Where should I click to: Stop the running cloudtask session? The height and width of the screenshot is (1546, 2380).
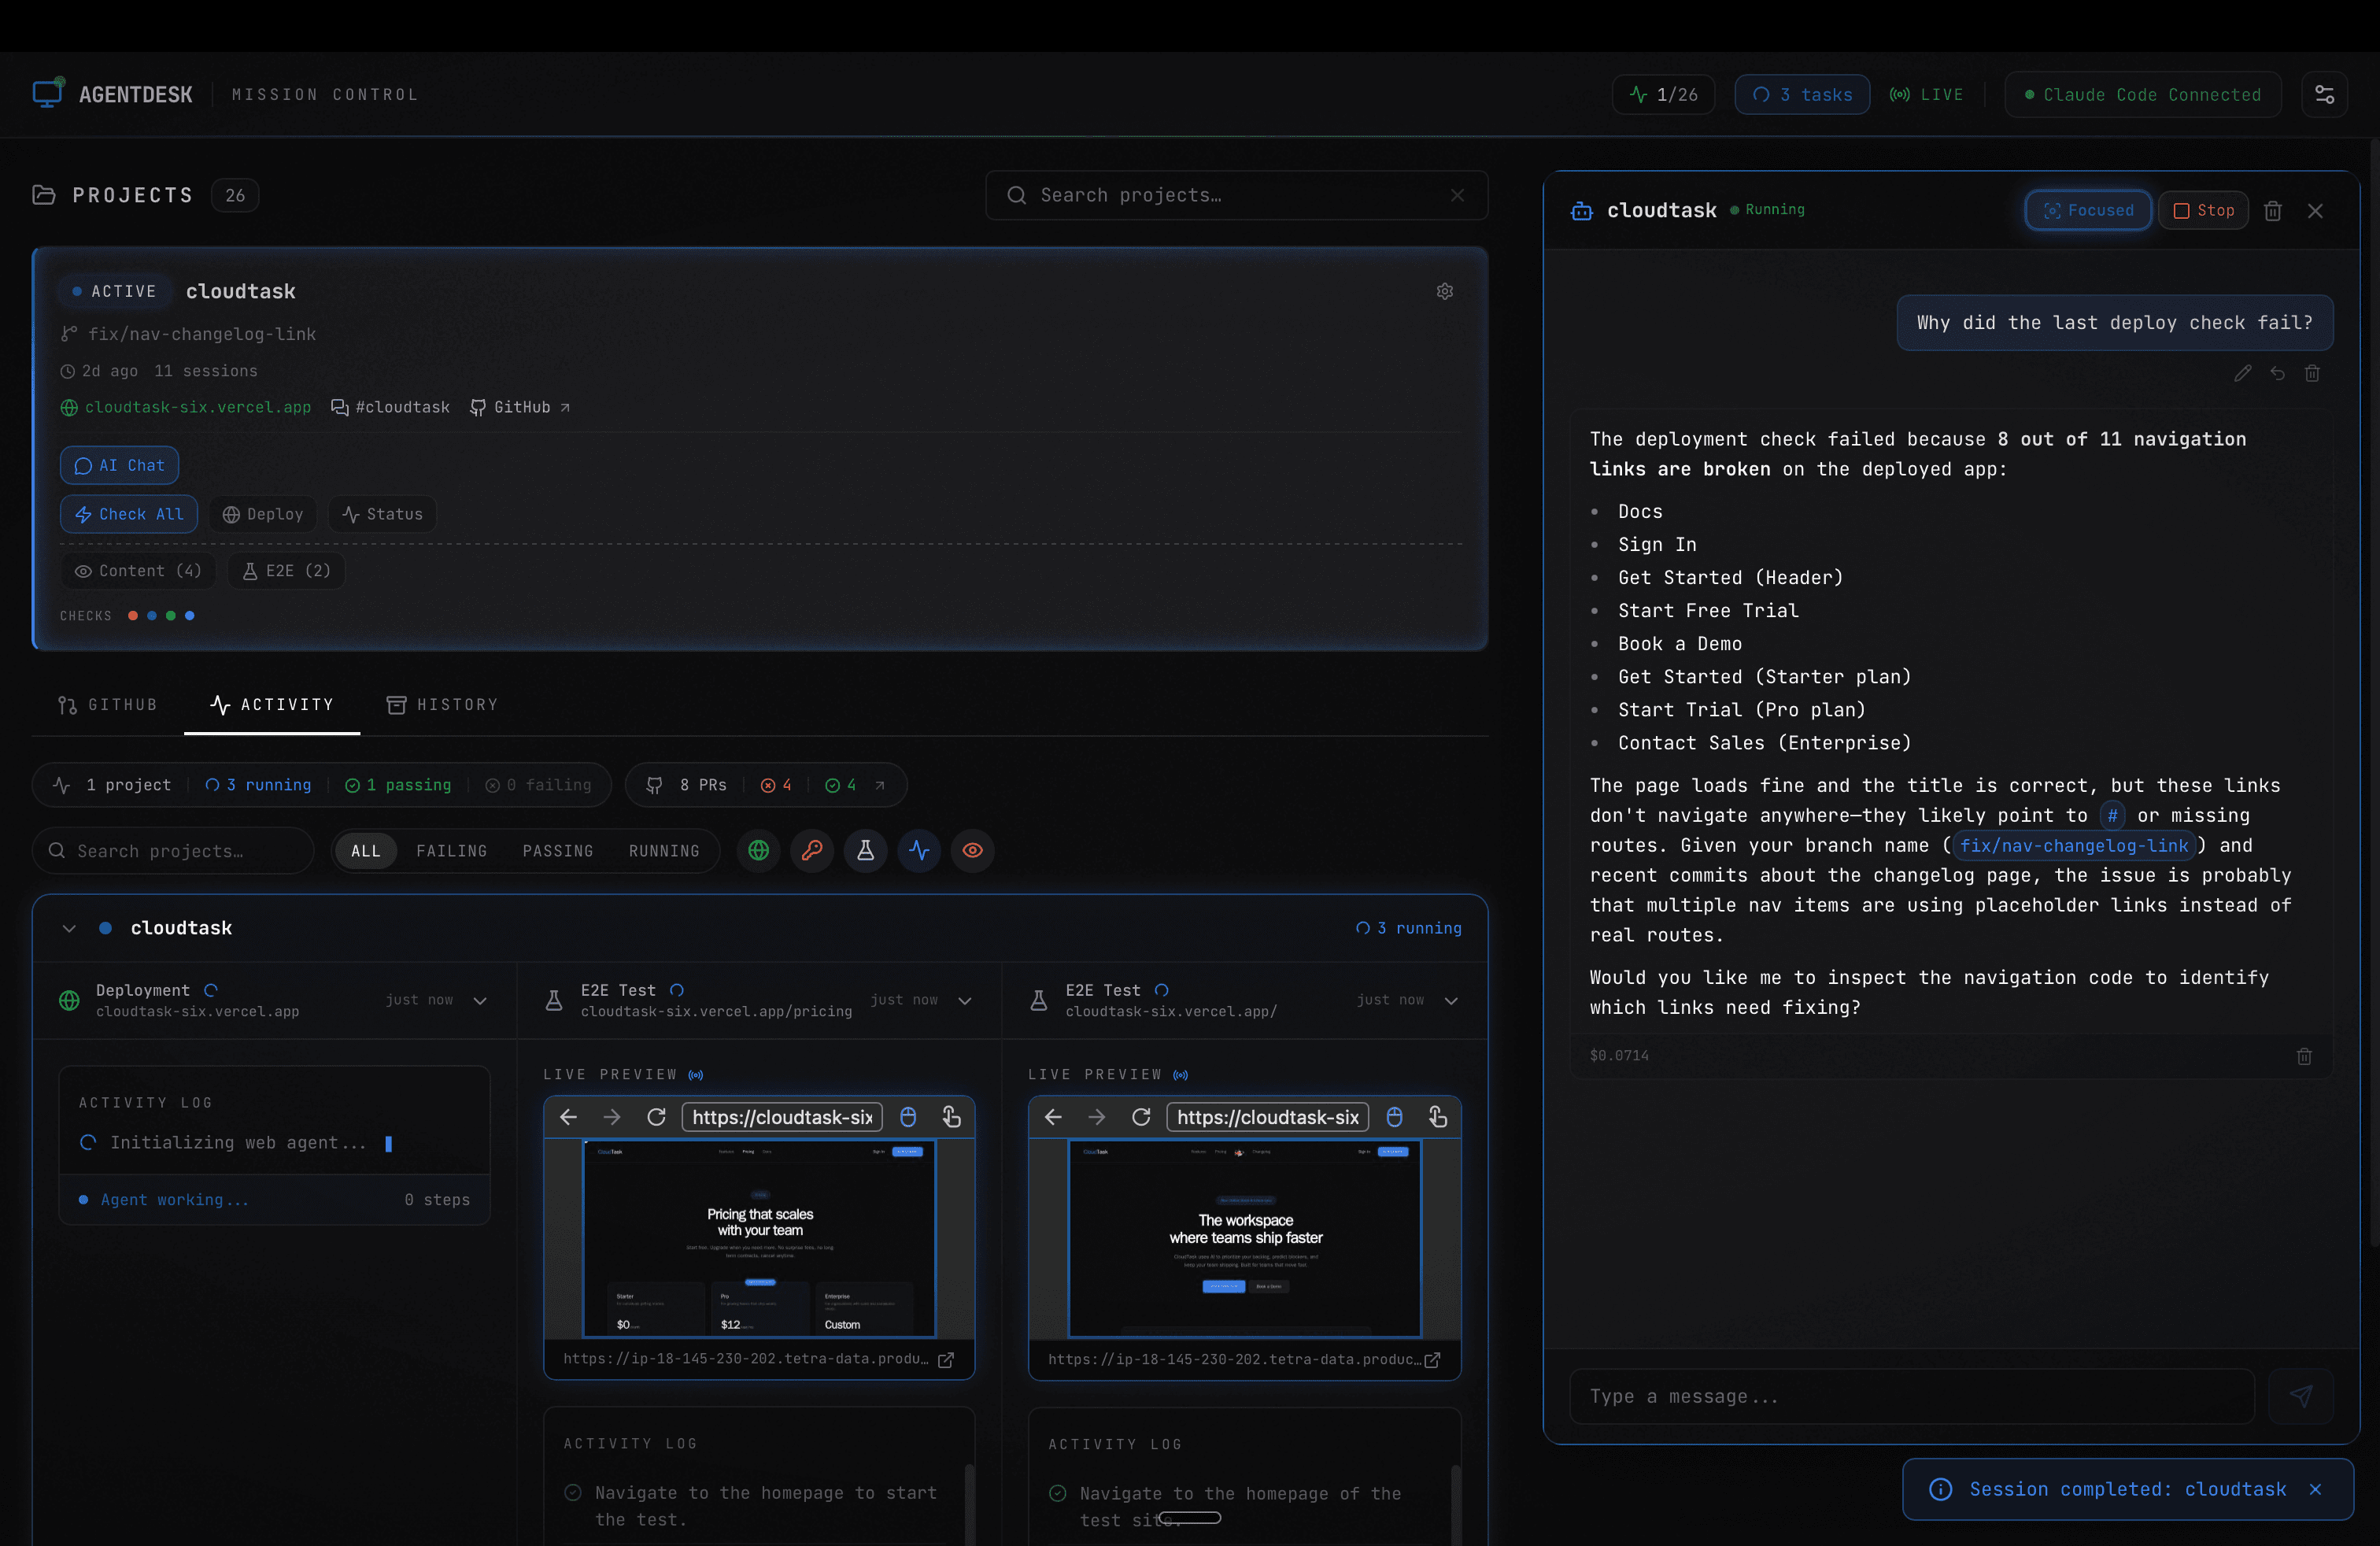coord(2203,211)
